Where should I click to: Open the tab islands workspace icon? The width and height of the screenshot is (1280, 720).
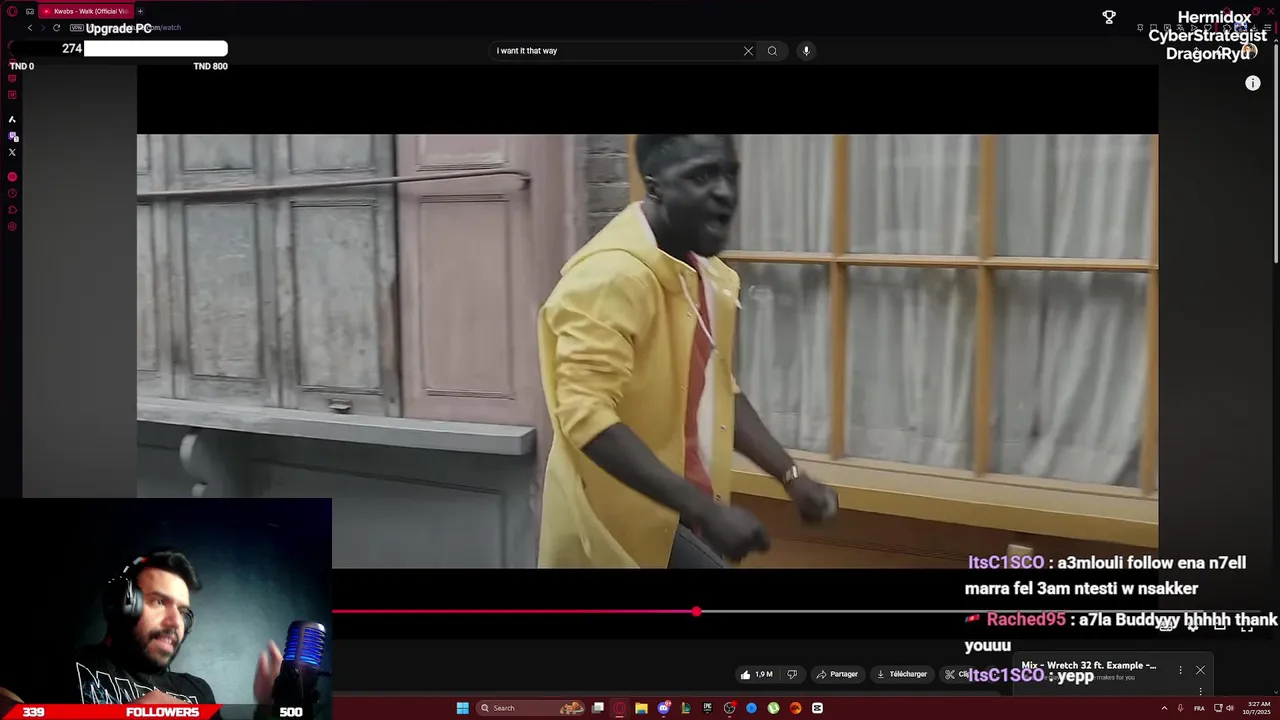coord(30,11)
